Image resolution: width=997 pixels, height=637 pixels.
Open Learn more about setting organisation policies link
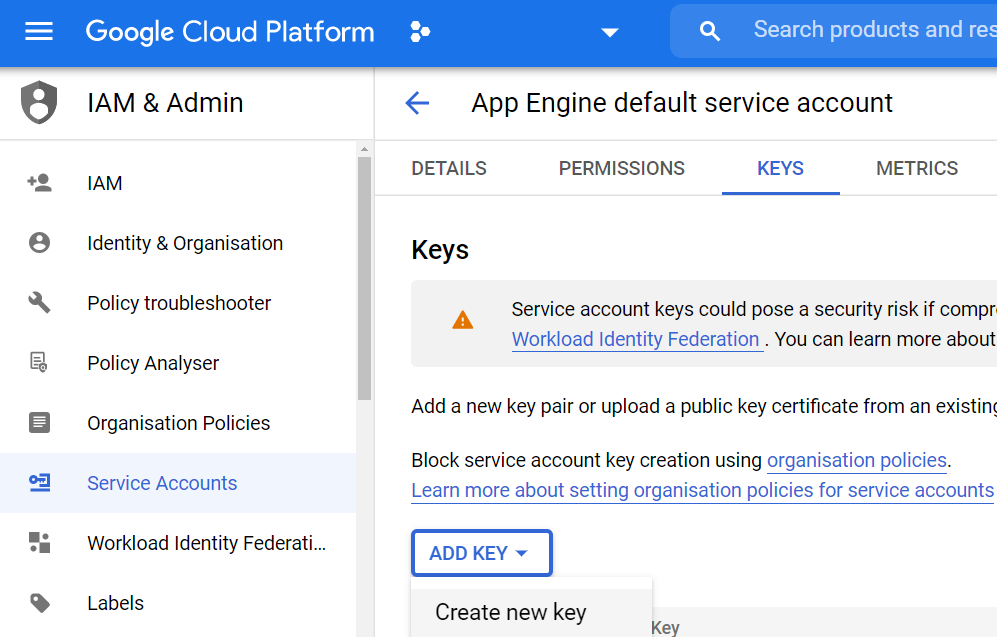click(x=703, y=490)
